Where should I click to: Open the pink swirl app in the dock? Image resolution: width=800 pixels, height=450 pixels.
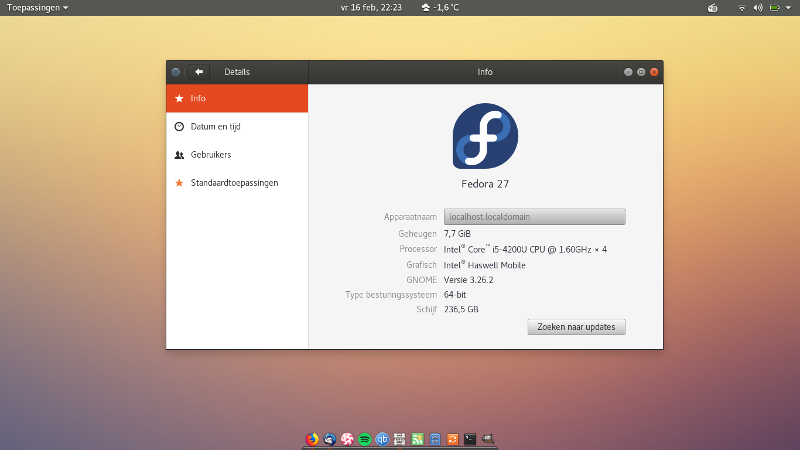click(x=347, y=439)
